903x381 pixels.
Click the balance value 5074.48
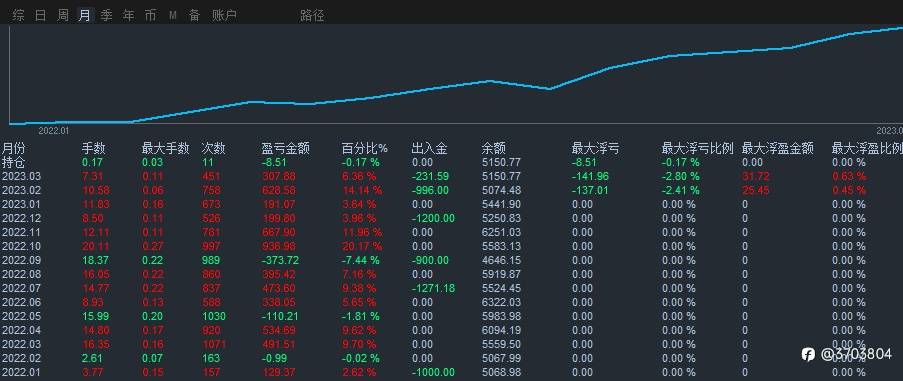tap(501, 190)
